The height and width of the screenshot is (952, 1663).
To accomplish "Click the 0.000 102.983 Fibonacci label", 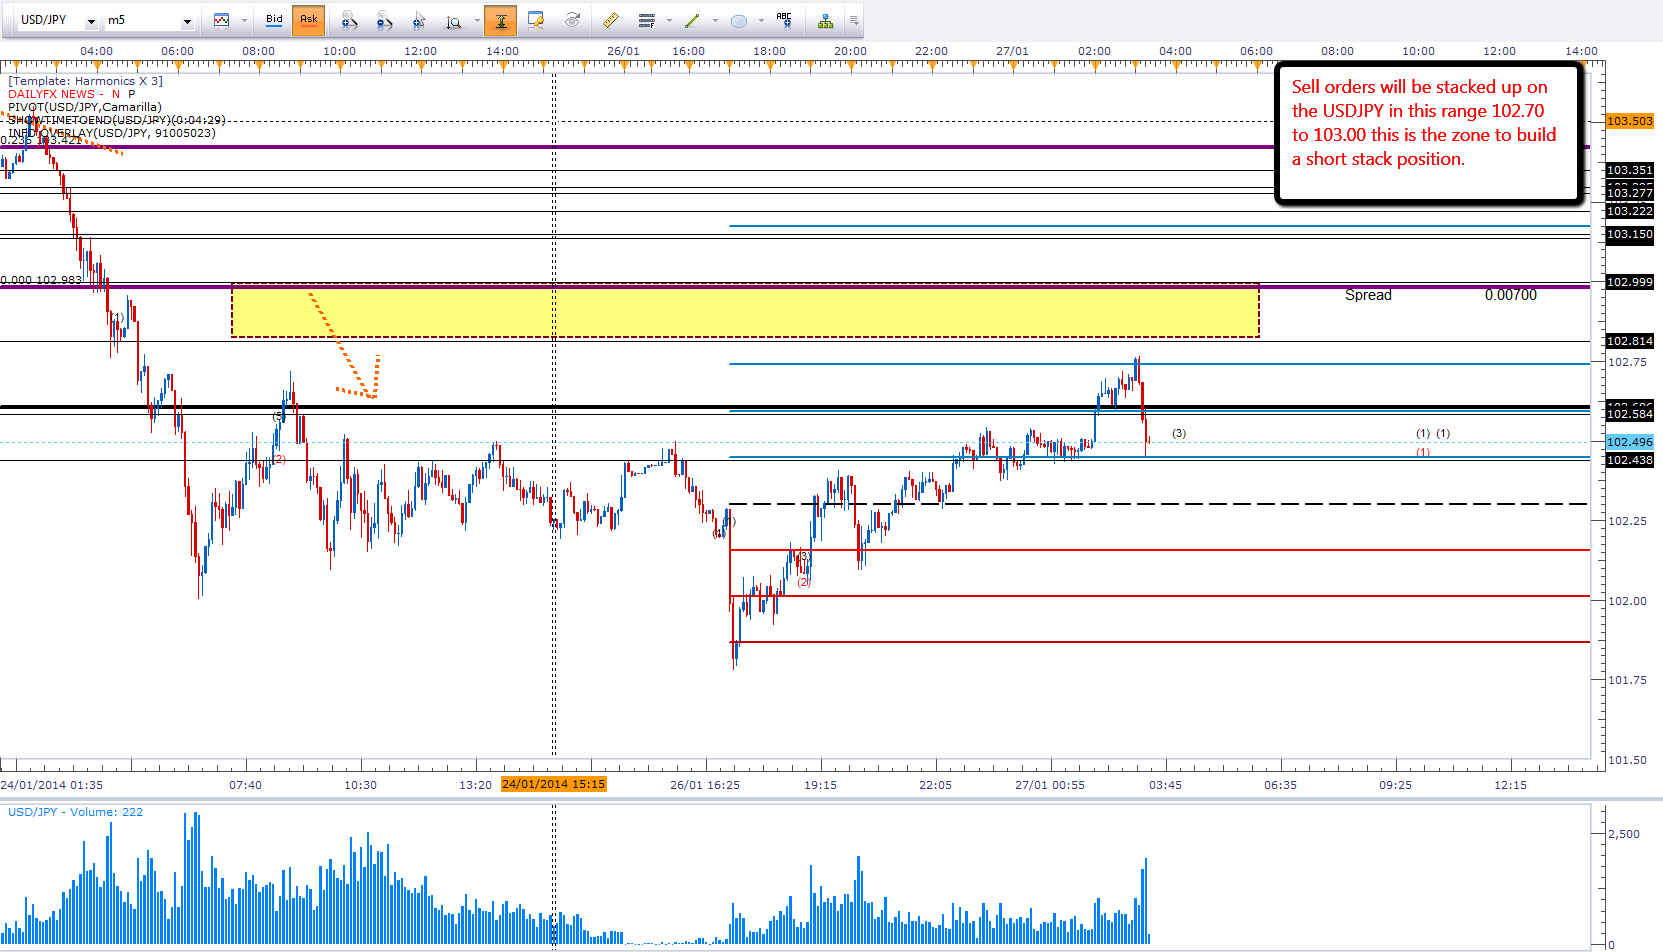I will coord(41,280).
